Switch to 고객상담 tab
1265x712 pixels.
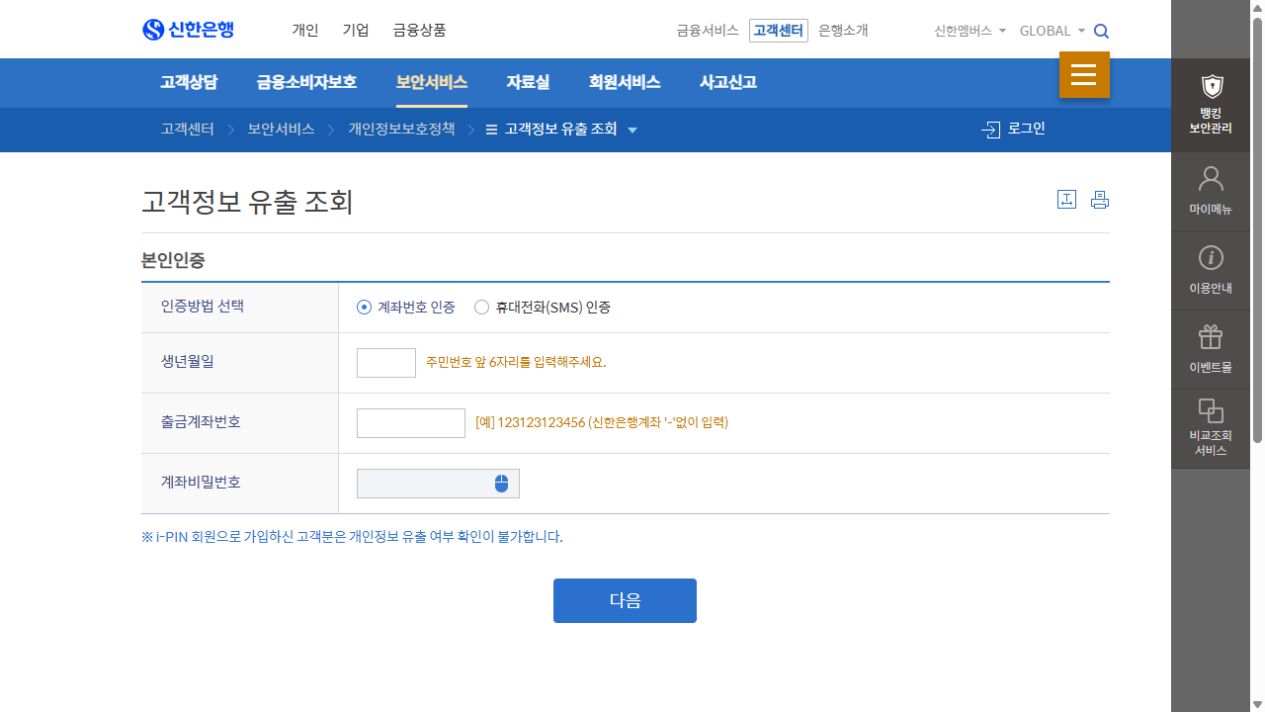pos(189,83)
